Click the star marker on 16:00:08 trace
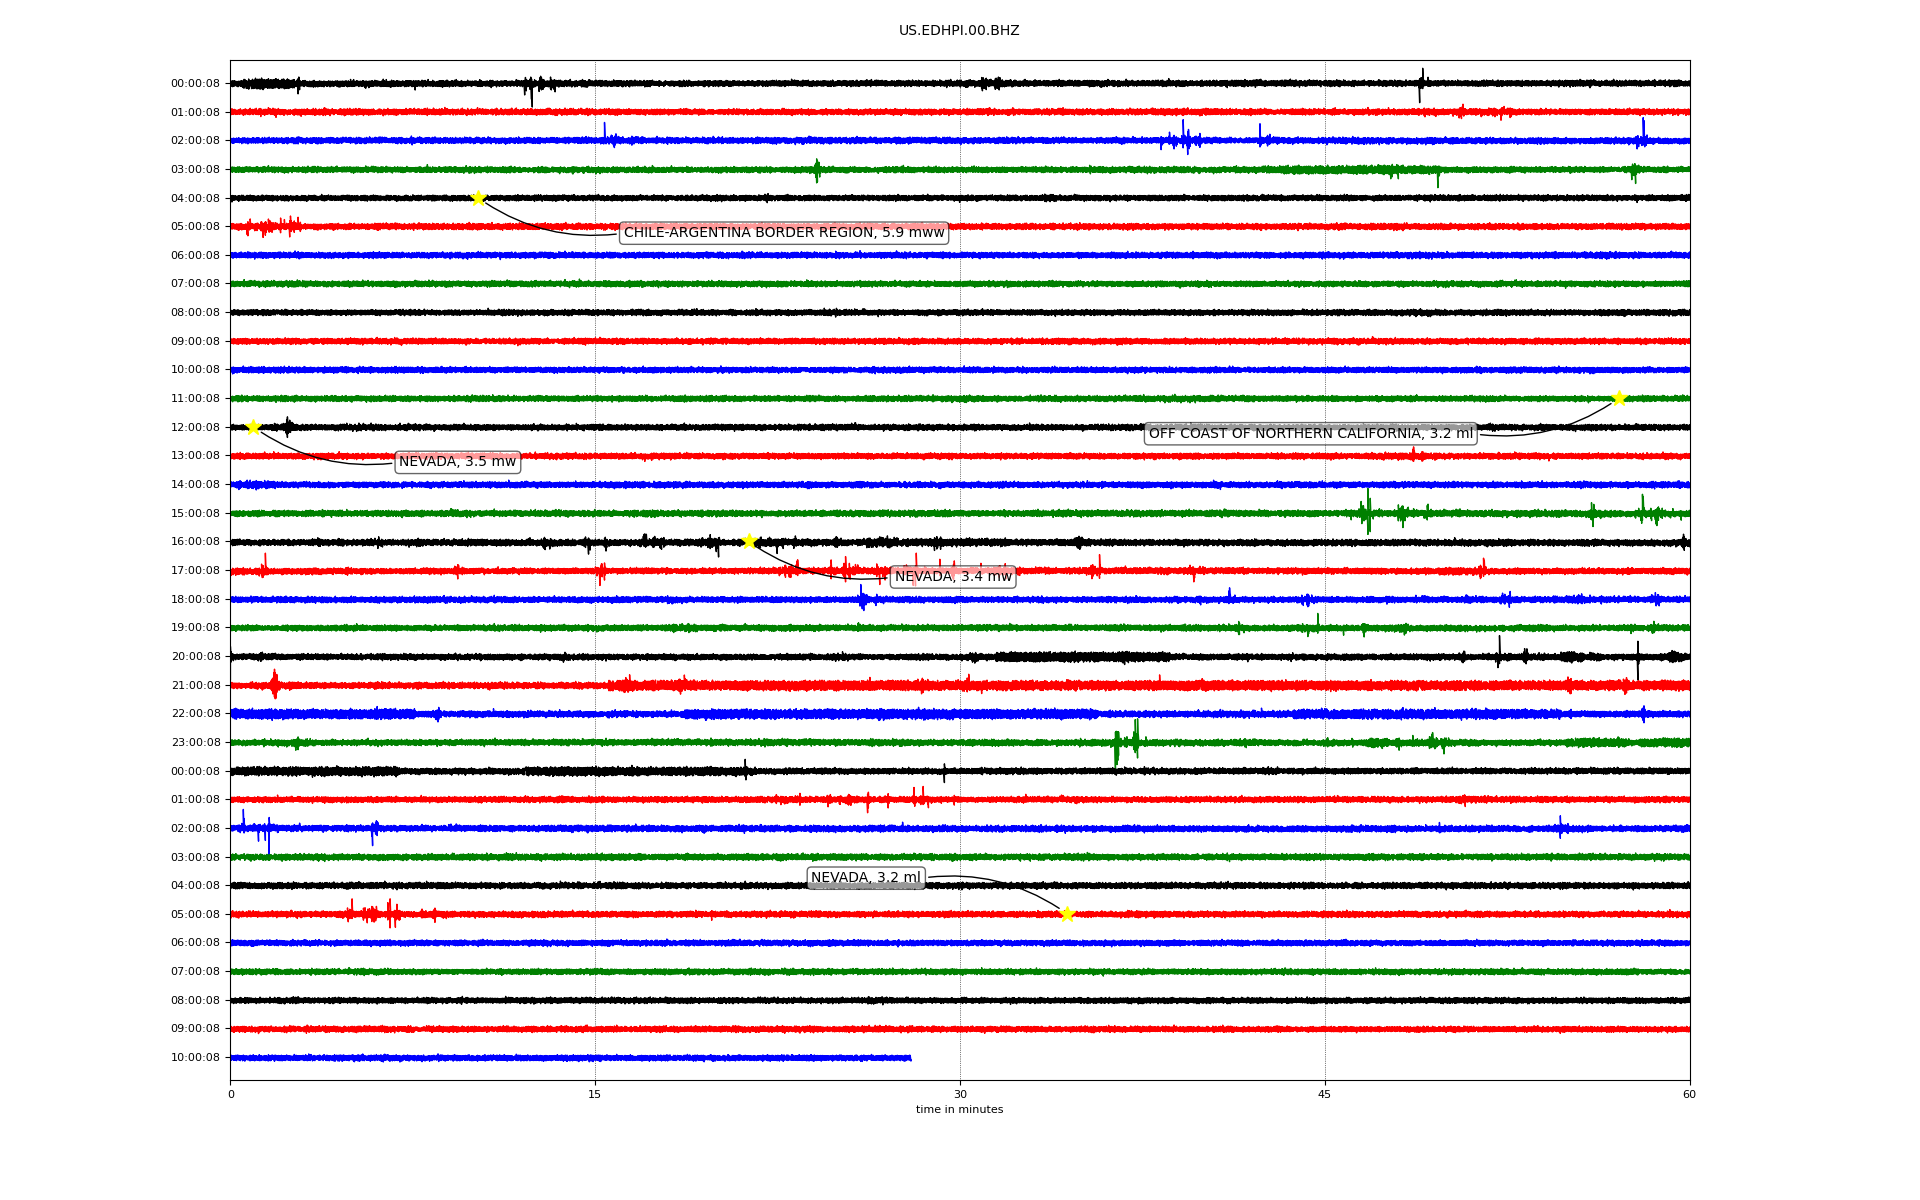1920x1200 pixels. 749,542
